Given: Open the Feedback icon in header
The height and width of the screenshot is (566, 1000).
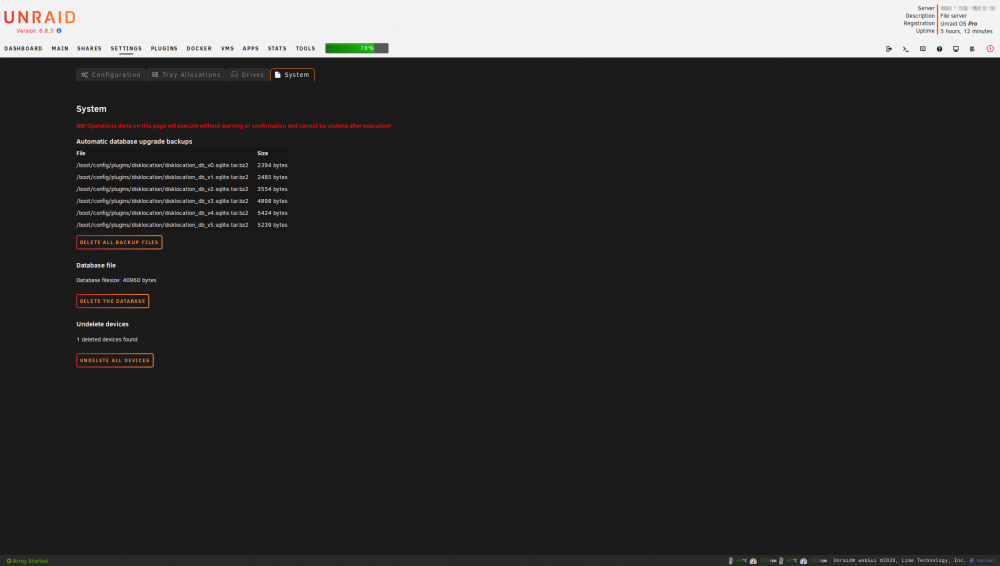Looking at the screenshot, I should pos(922,48).
